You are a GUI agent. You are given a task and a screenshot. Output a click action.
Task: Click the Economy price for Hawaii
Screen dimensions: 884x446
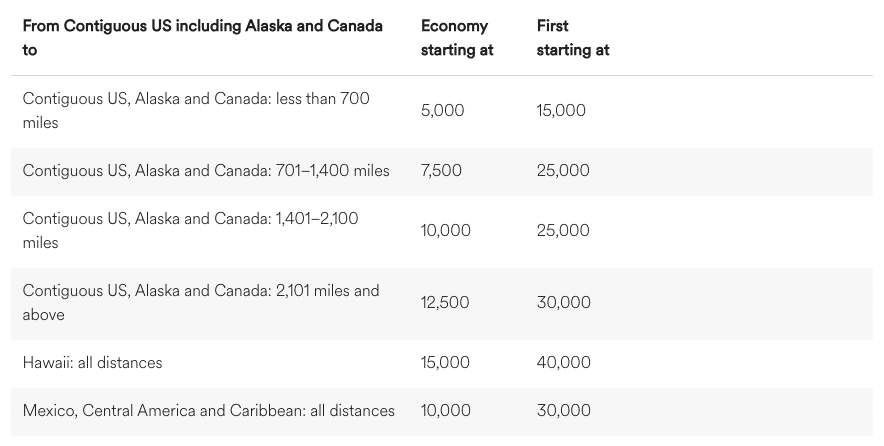(446, 362)
